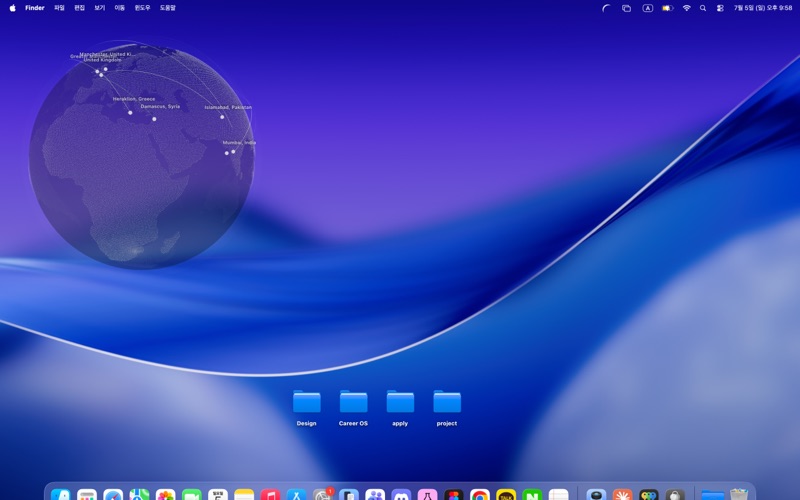This screenshot has width=800, height=500.
Task: Open Google Chrome in the Dock
Action: (x=480, y=494)
